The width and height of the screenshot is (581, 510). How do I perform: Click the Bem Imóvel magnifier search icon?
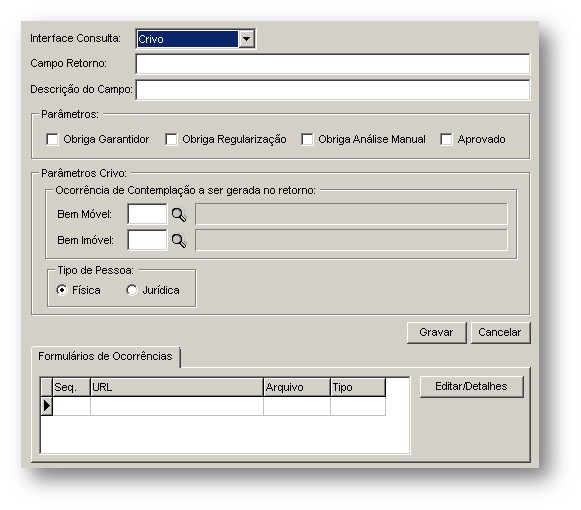[x=179, y=241]
